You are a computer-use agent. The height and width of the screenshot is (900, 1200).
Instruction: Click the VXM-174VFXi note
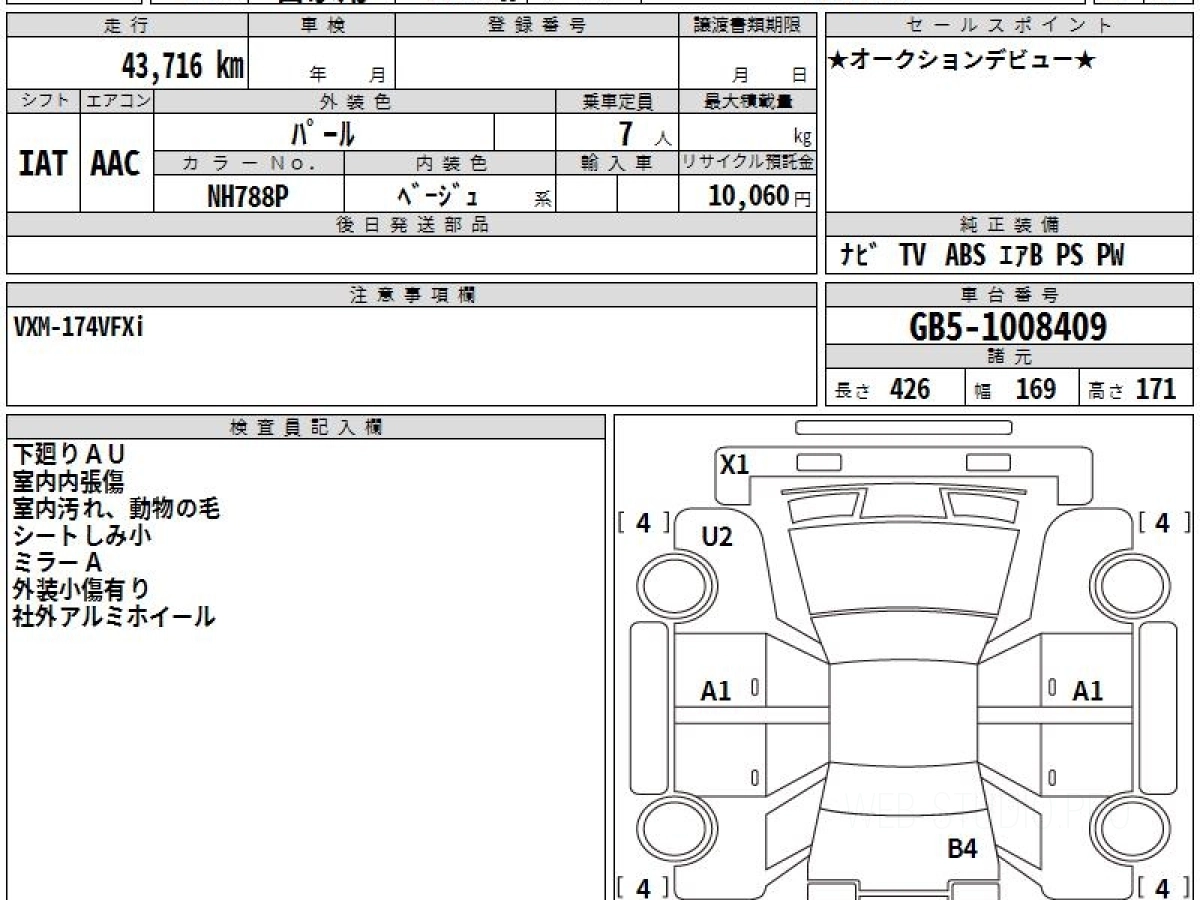click(79, 326)
